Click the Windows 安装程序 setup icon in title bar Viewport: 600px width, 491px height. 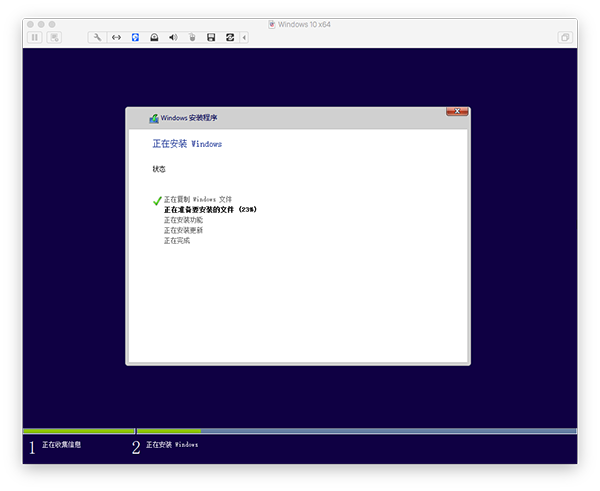coord(153,118)
